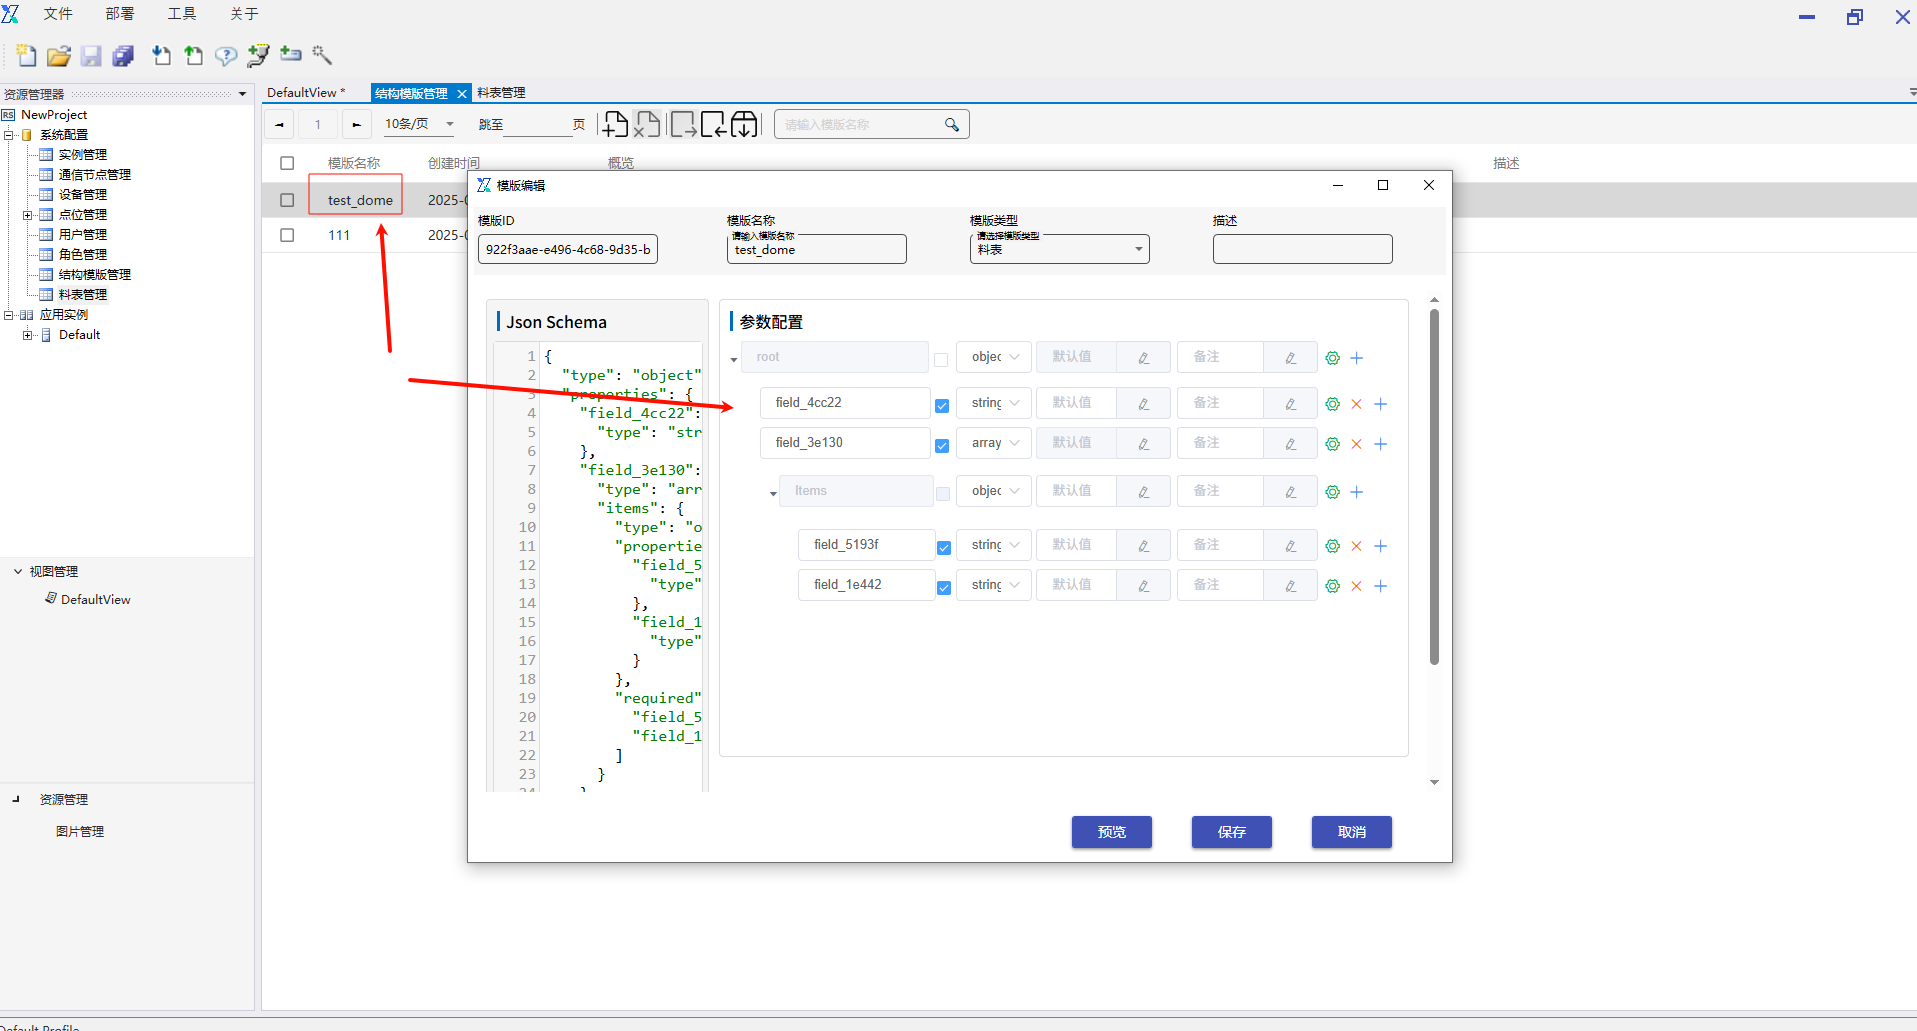The image size is (1917, 1031).
Task: Add sibling node after field_5193f
Action: pyautogui.click(x=1380, y=546)
